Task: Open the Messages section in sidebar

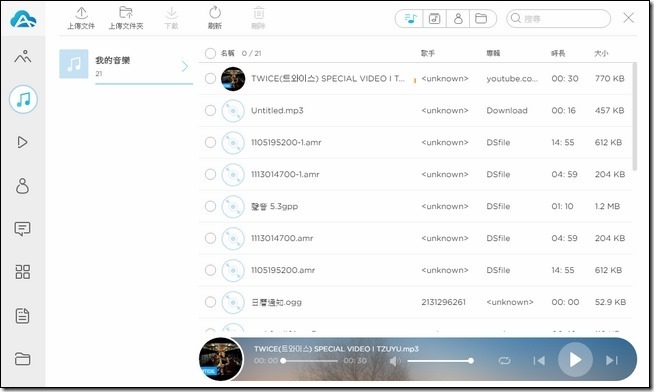Action: tap(23, 229)
